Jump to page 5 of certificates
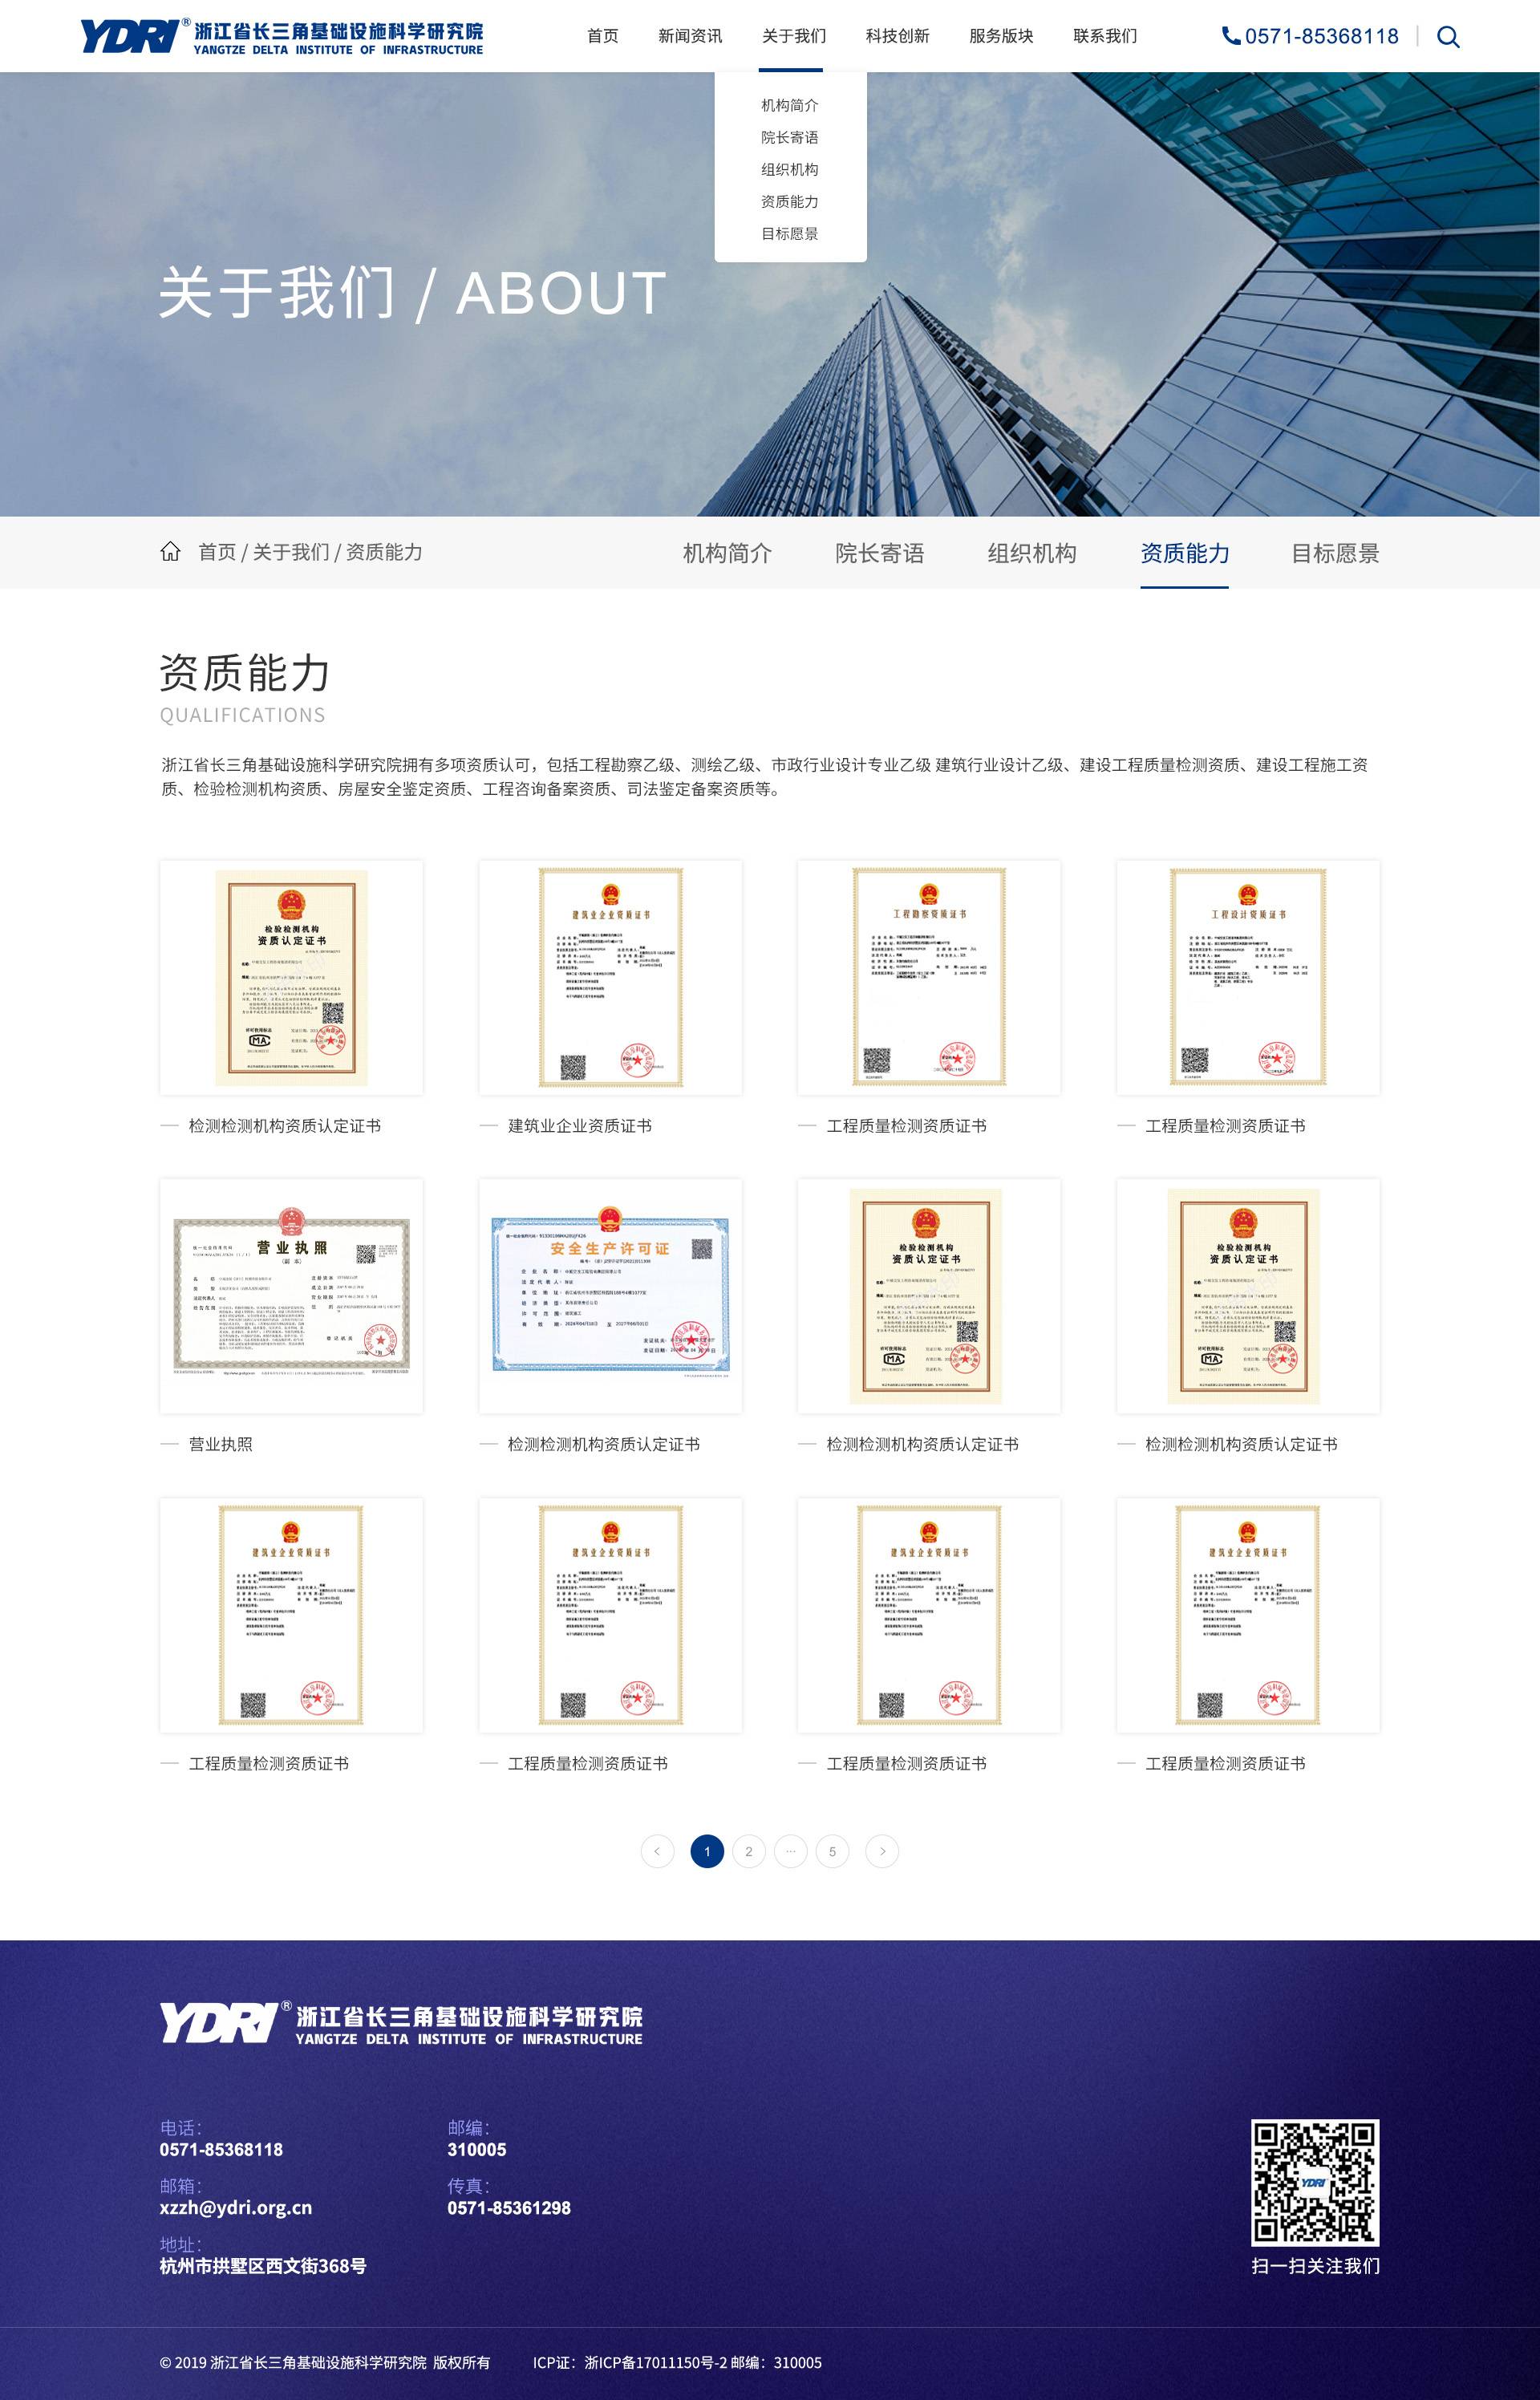Image resolution: width=1540 pixels, height=2400 pixels. pyautogui.click(x=832, y=1851)
